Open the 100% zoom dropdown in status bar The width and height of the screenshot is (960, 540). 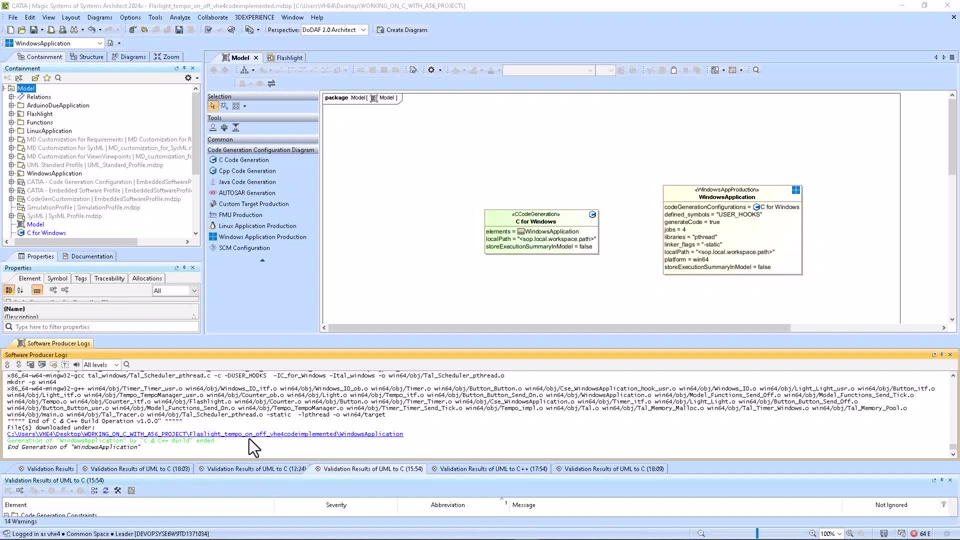click(831, 534)
